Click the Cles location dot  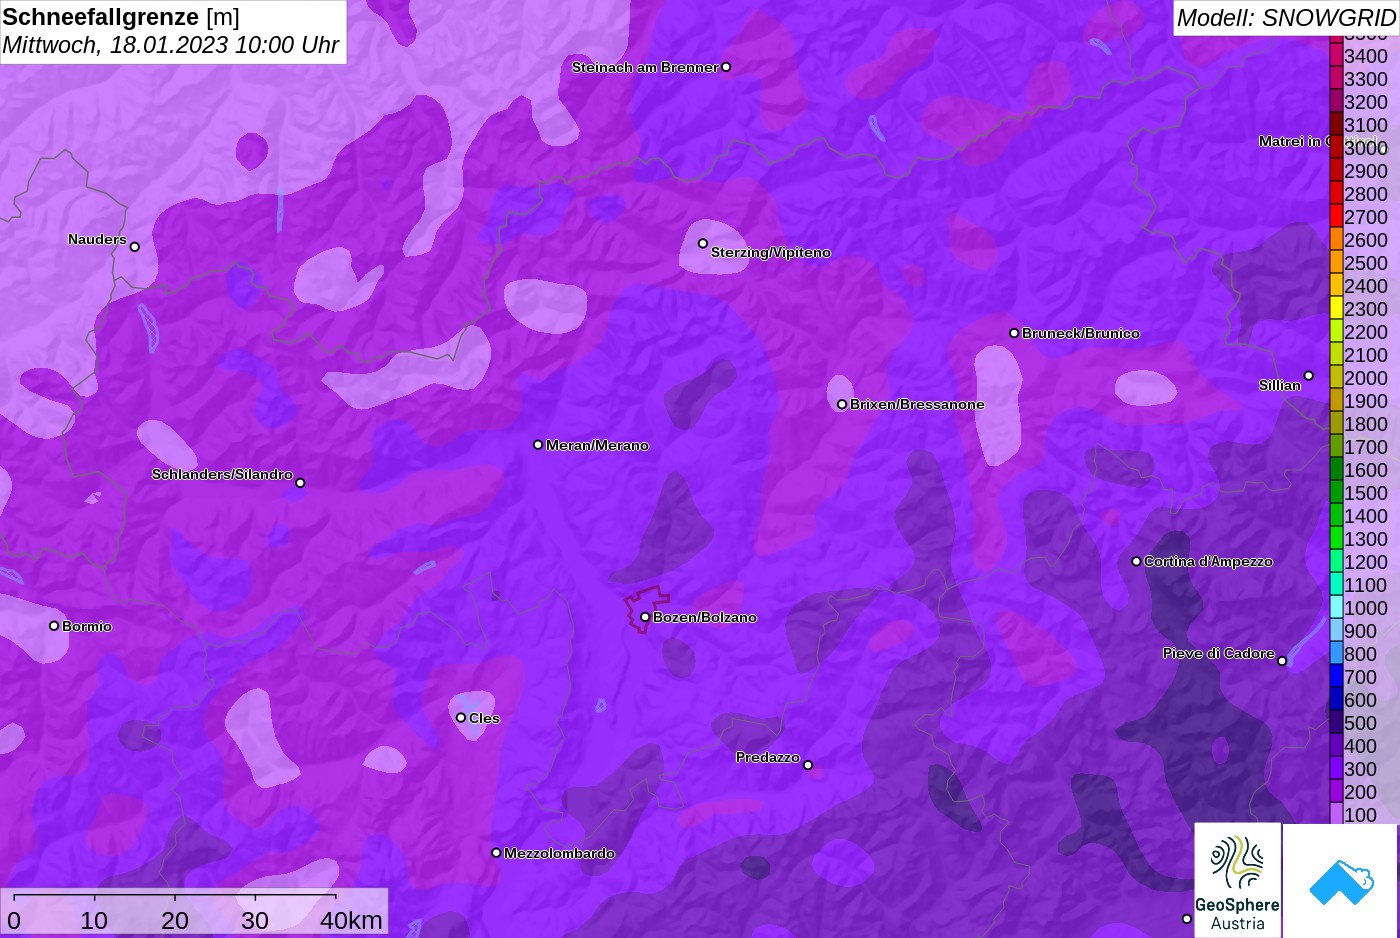point(461,717)
